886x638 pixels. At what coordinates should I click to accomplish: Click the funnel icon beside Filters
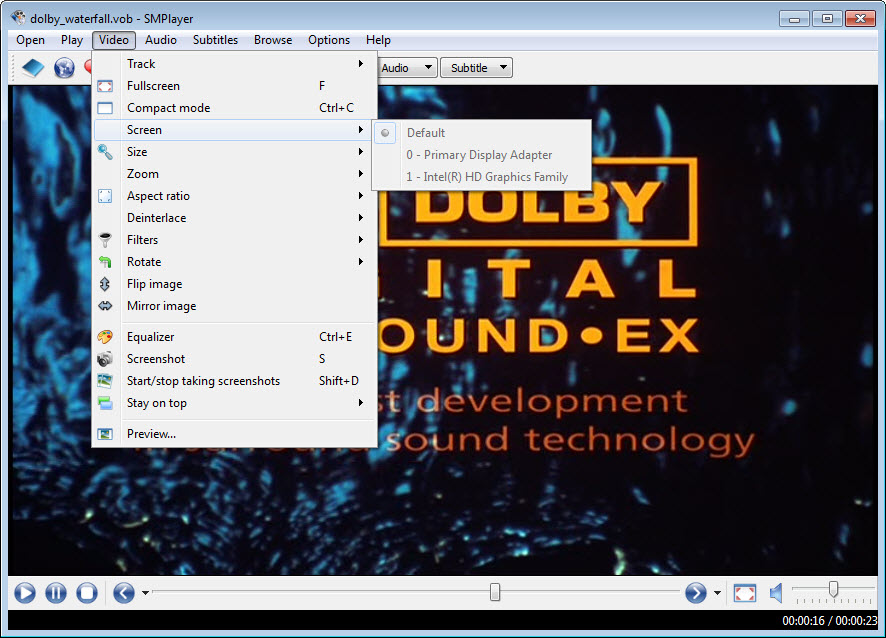(105, 240)
